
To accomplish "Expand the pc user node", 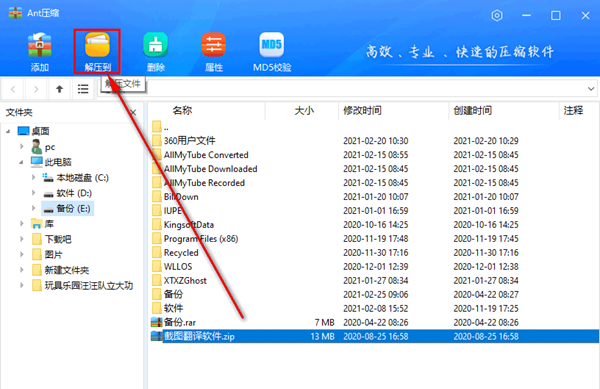I will click(22, 146).
